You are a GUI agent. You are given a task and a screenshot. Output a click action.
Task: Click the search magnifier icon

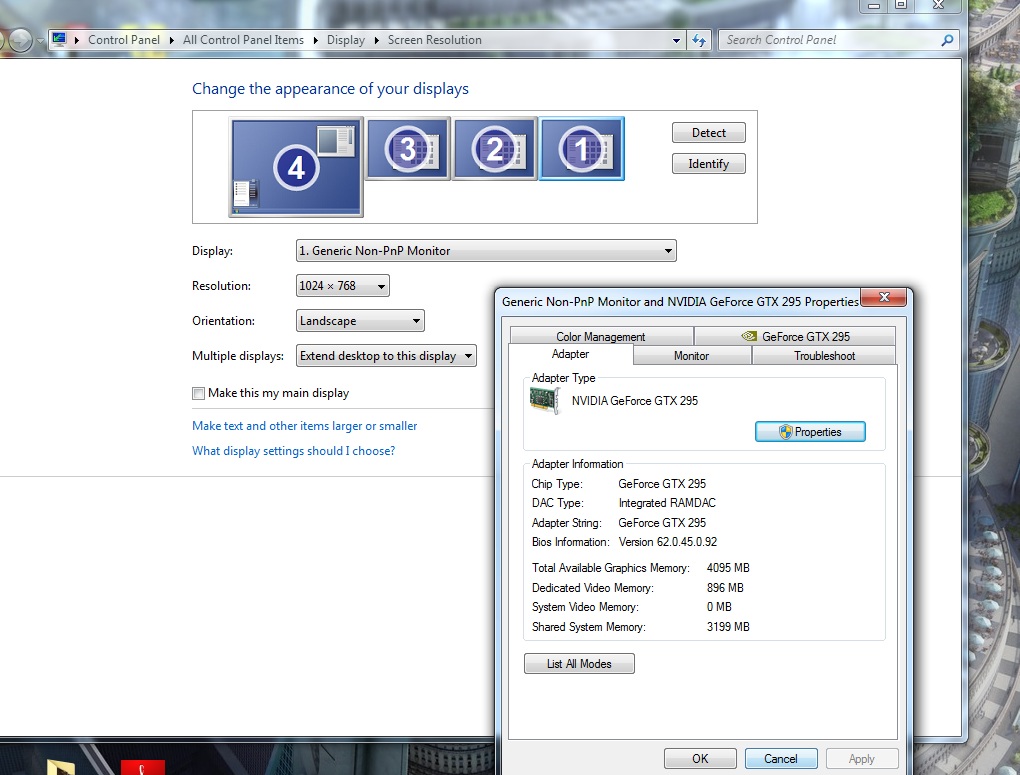click(948, 40)
